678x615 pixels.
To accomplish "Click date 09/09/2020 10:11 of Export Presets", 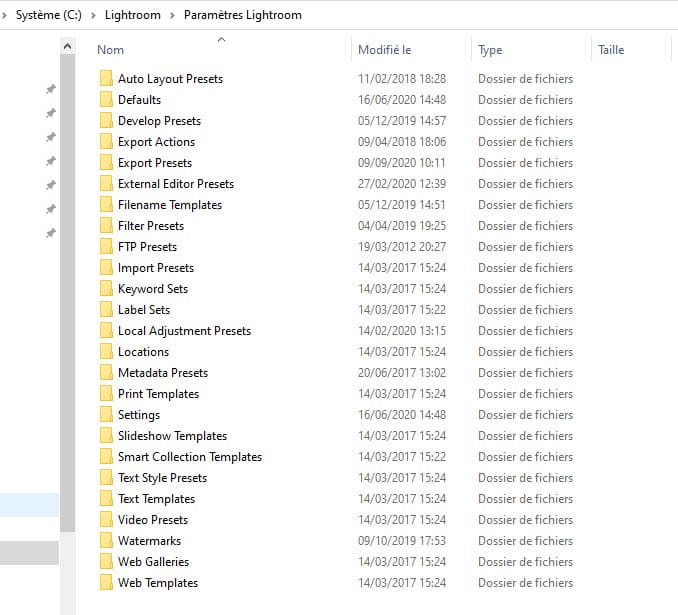I will pos(402,163).
